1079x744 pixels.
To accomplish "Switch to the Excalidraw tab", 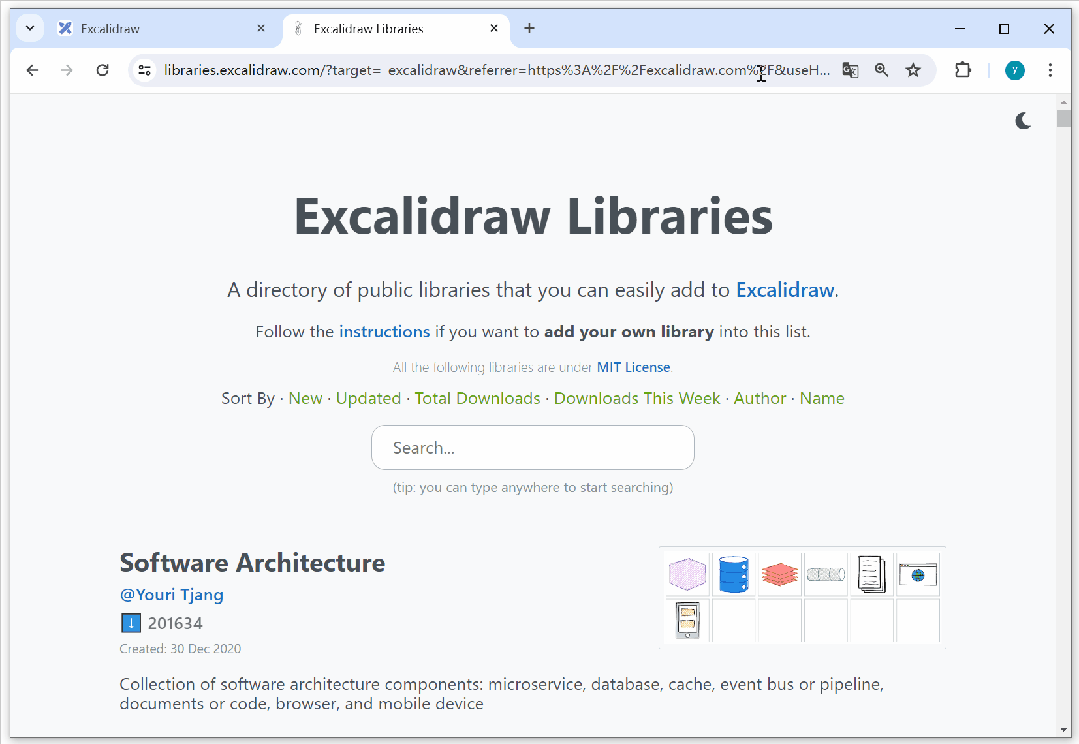I will (162, 28).
